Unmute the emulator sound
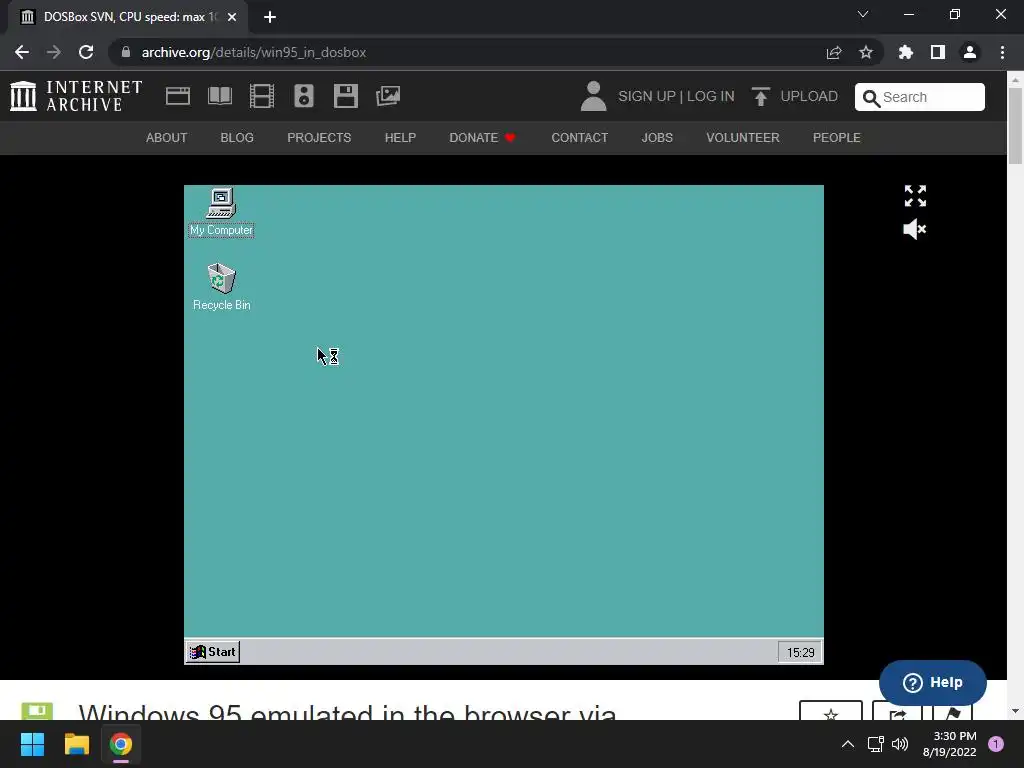This screenshot has height=768, width=1024. [914, 229]
